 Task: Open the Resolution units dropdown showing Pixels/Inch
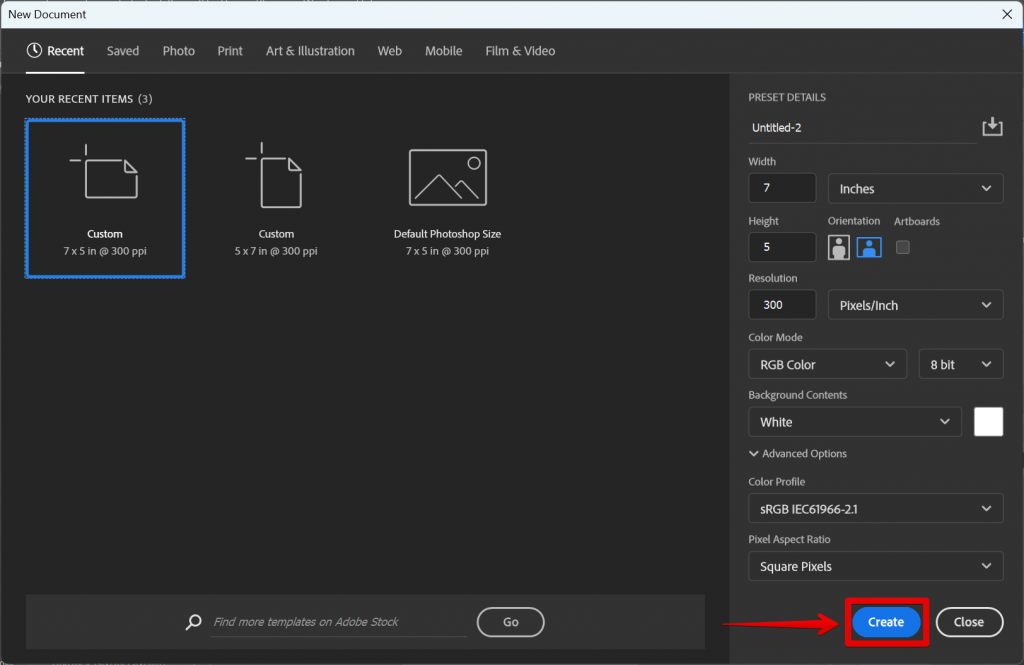(915, 304)
